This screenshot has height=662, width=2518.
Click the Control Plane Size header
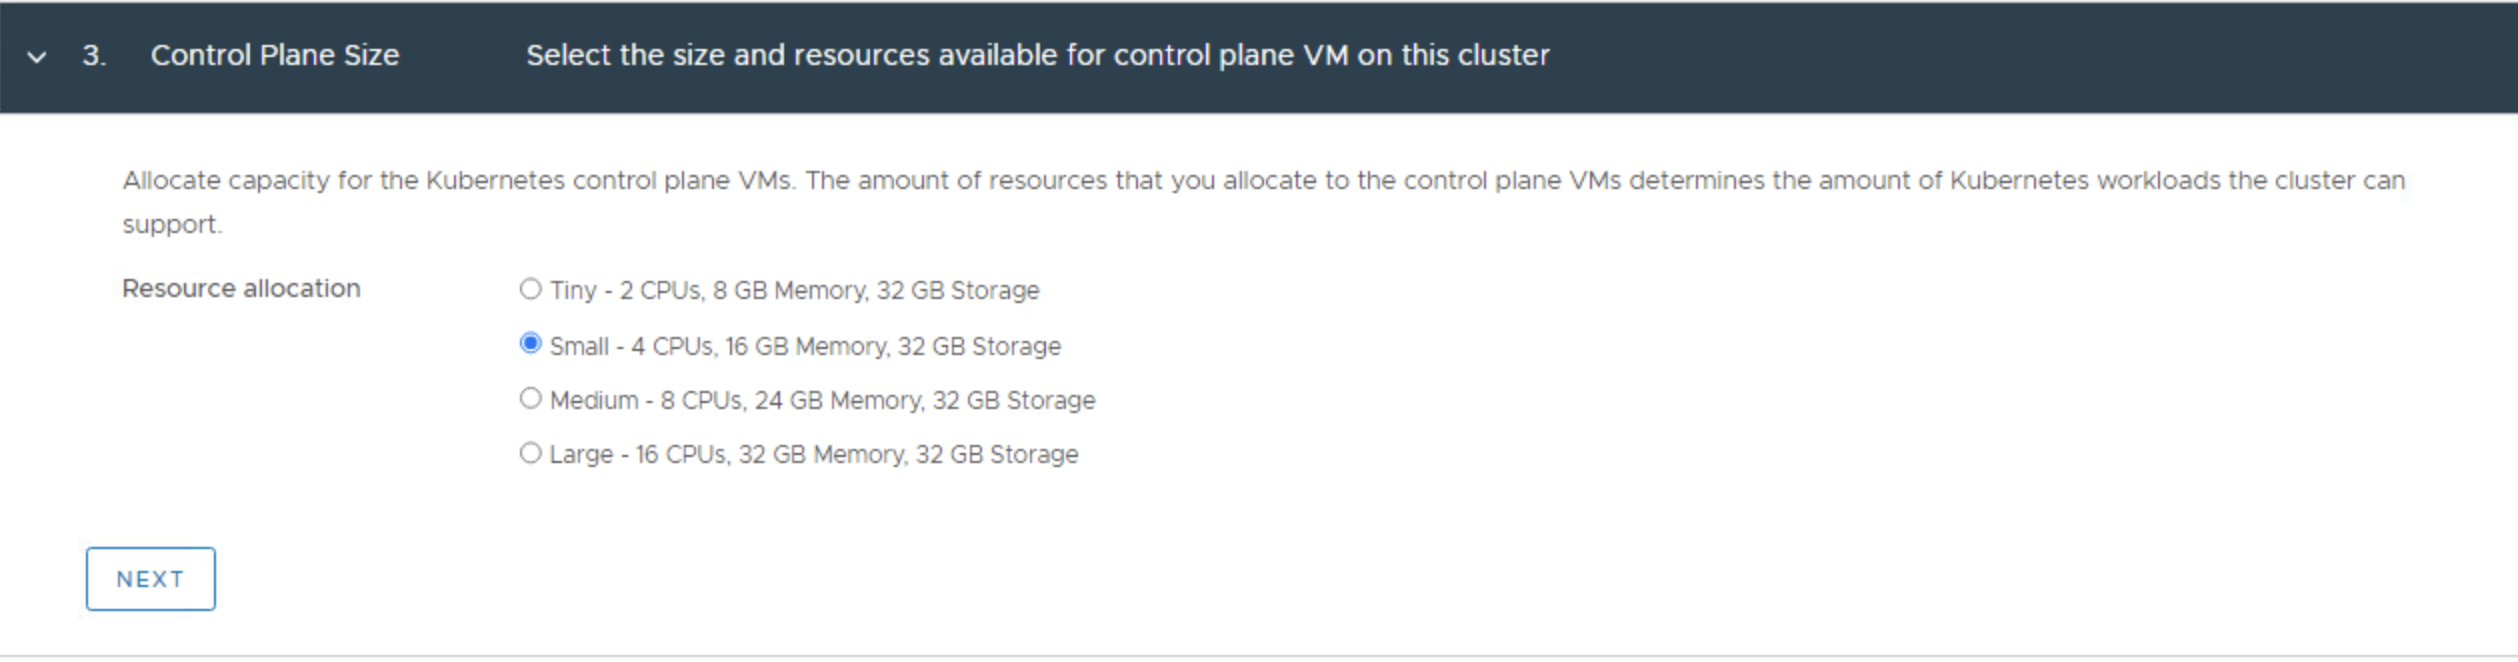click(x=274, y=56)
